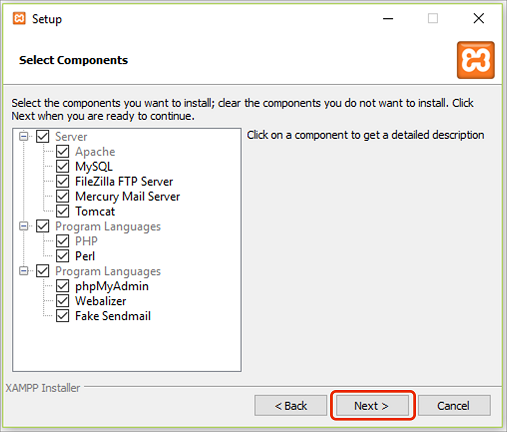Uncheck Mercury Mail Server checkbox

coord(63,196)
